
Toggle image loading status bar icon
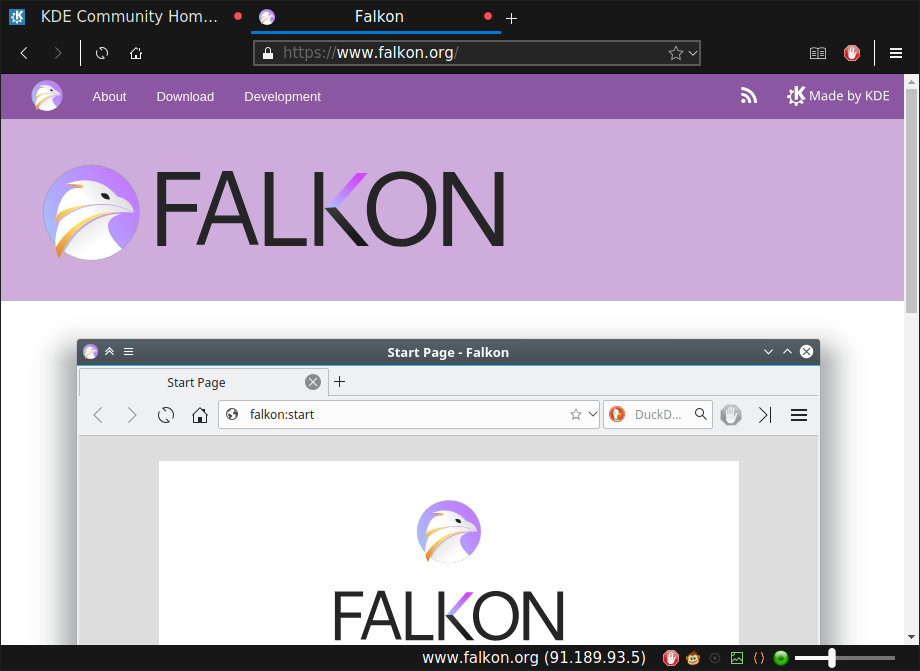tap(737, 658)
